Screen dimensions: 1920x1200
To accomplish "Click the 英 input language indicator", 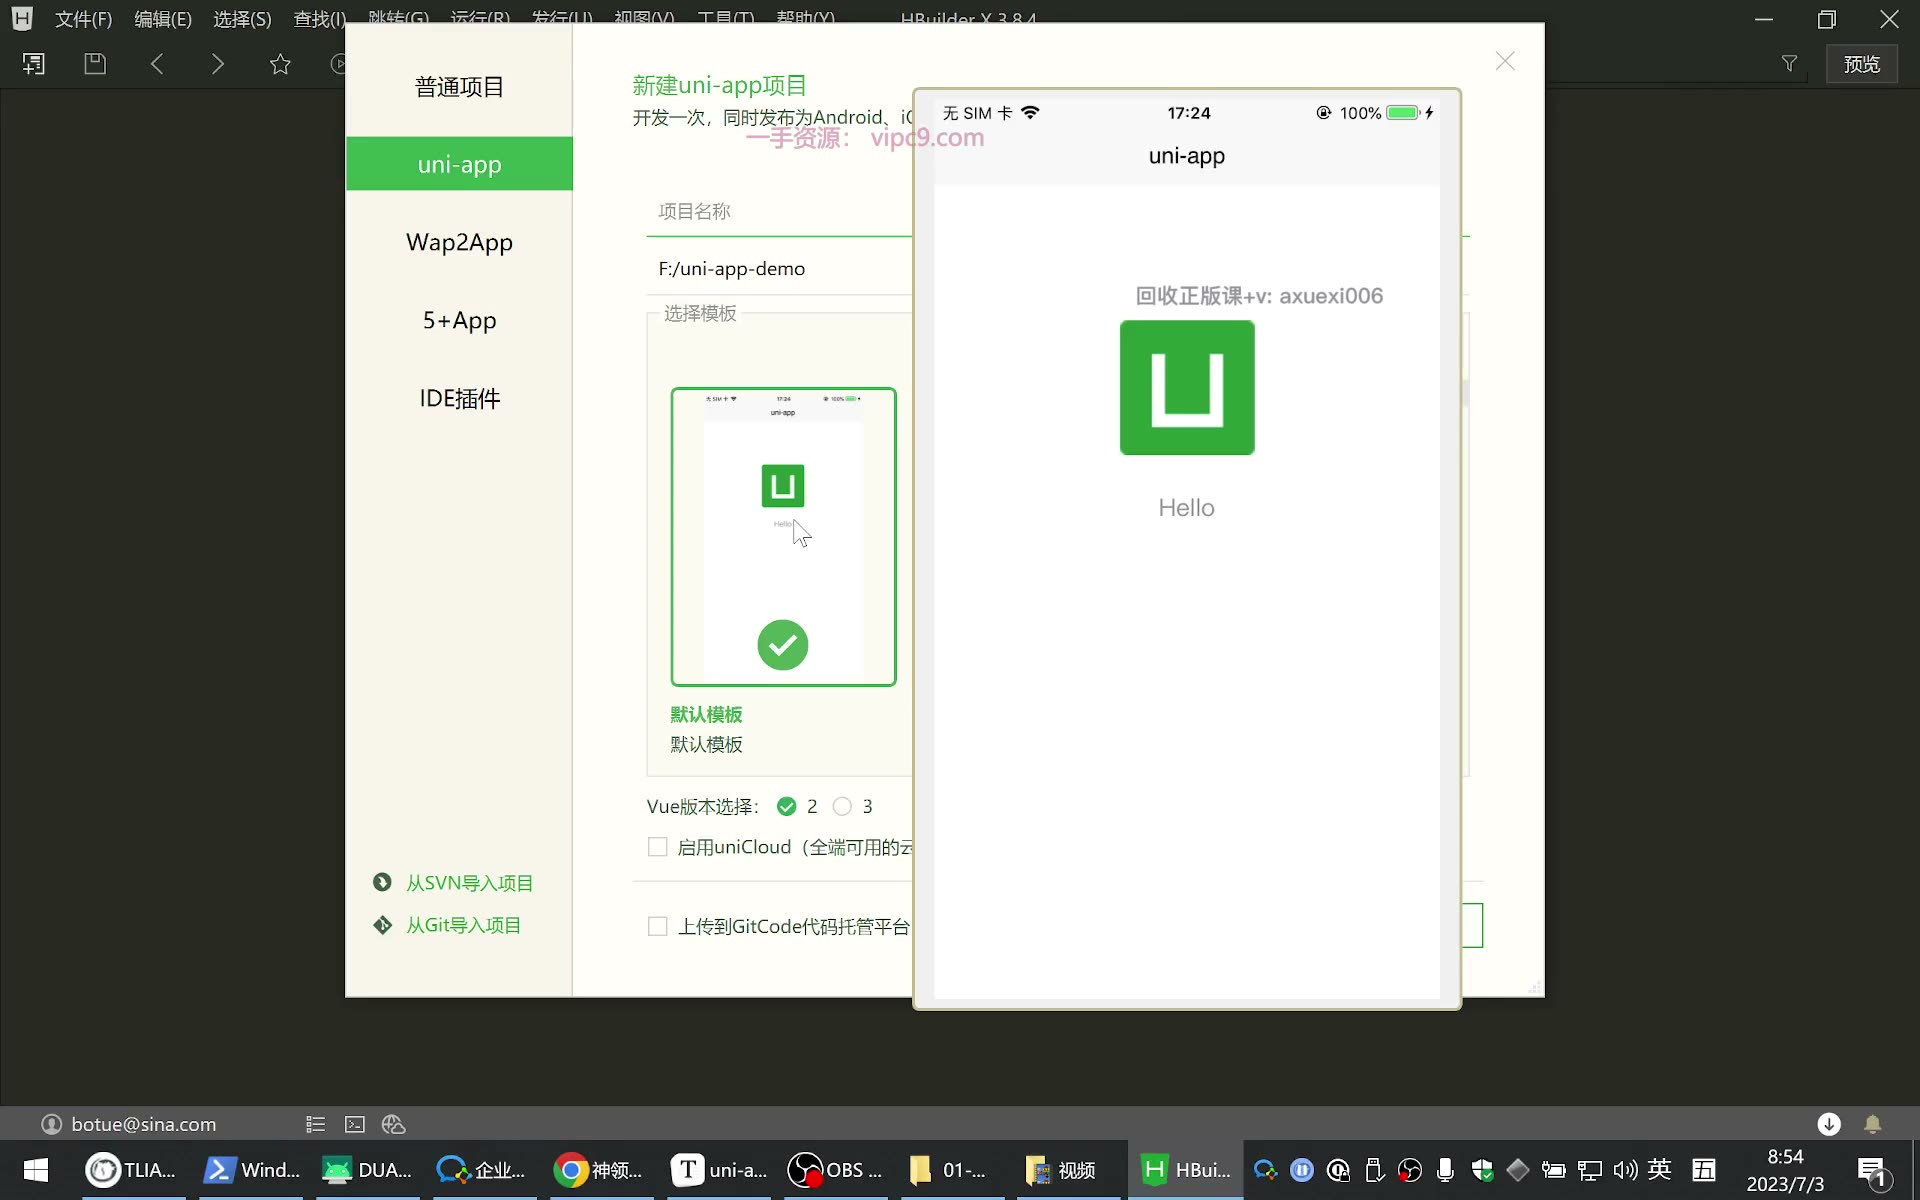I will coord(1660,1169).
